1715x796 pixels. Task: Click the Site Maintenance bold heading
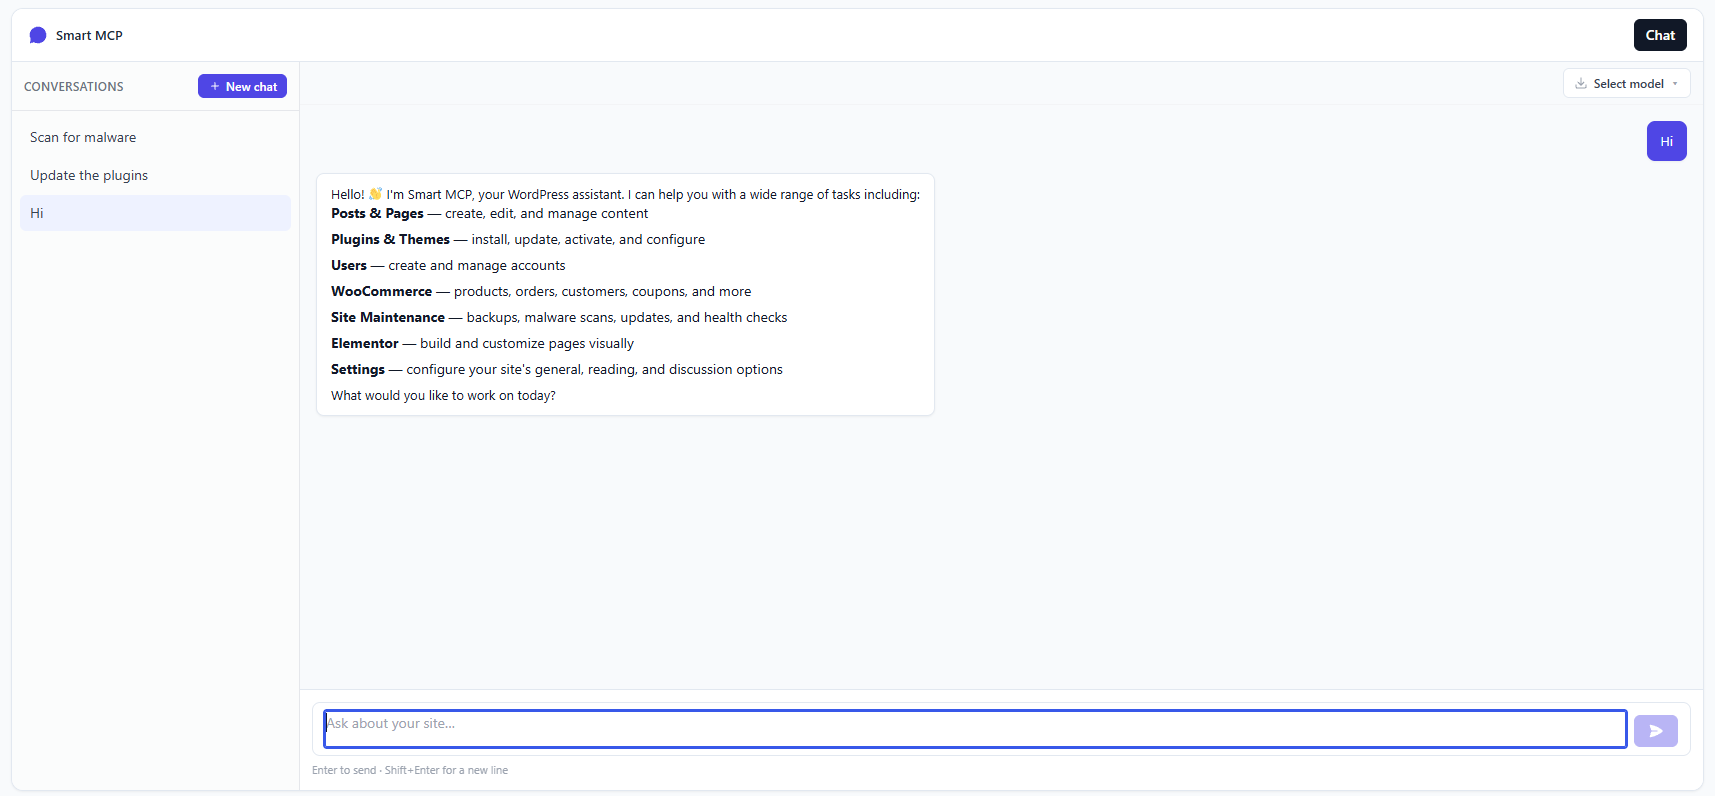[388, 317]
